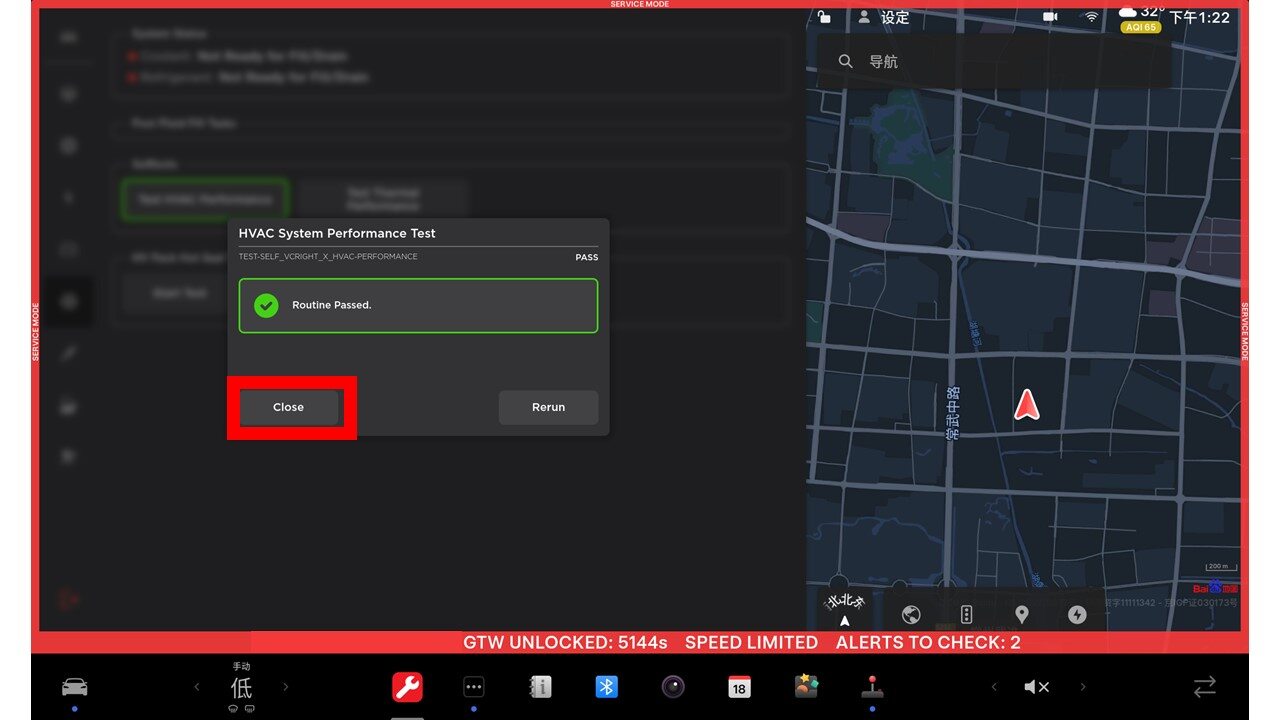Launch the joystick arcade app
1280x720 pixels.
pyautogui.click(x=872, y=687)
